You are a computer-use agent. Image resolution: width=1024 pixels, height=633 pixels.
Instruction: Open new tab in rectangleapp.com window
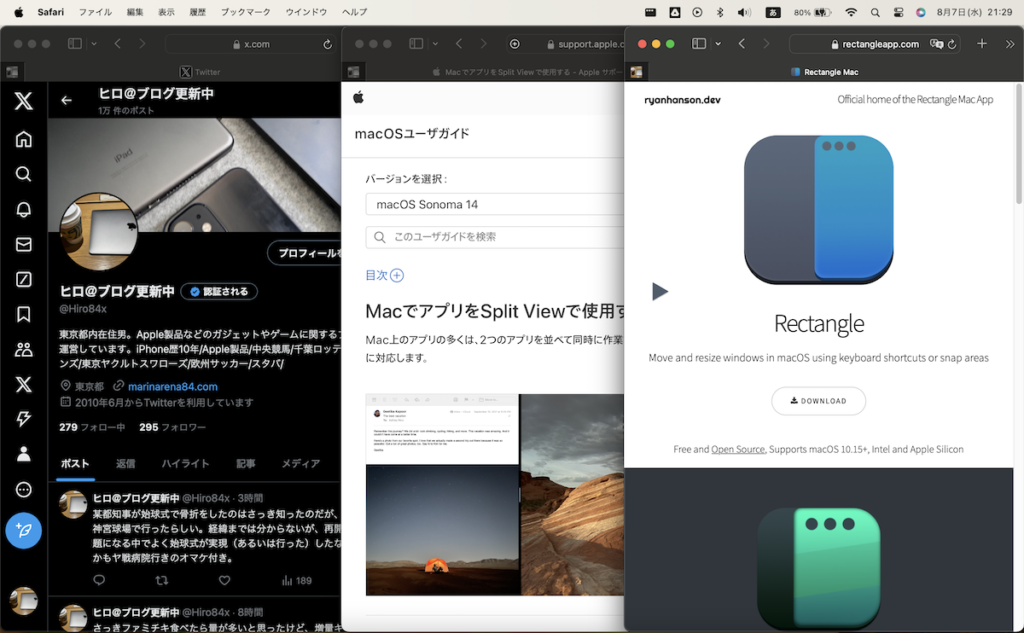tap(982, 44)
